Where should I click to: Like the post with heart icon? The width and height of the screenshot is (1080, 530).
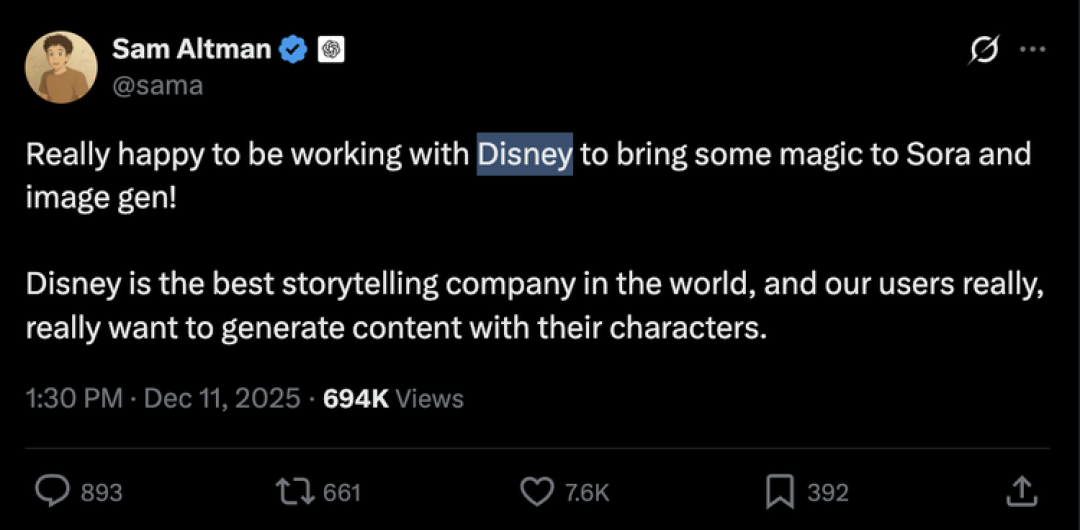537,491
